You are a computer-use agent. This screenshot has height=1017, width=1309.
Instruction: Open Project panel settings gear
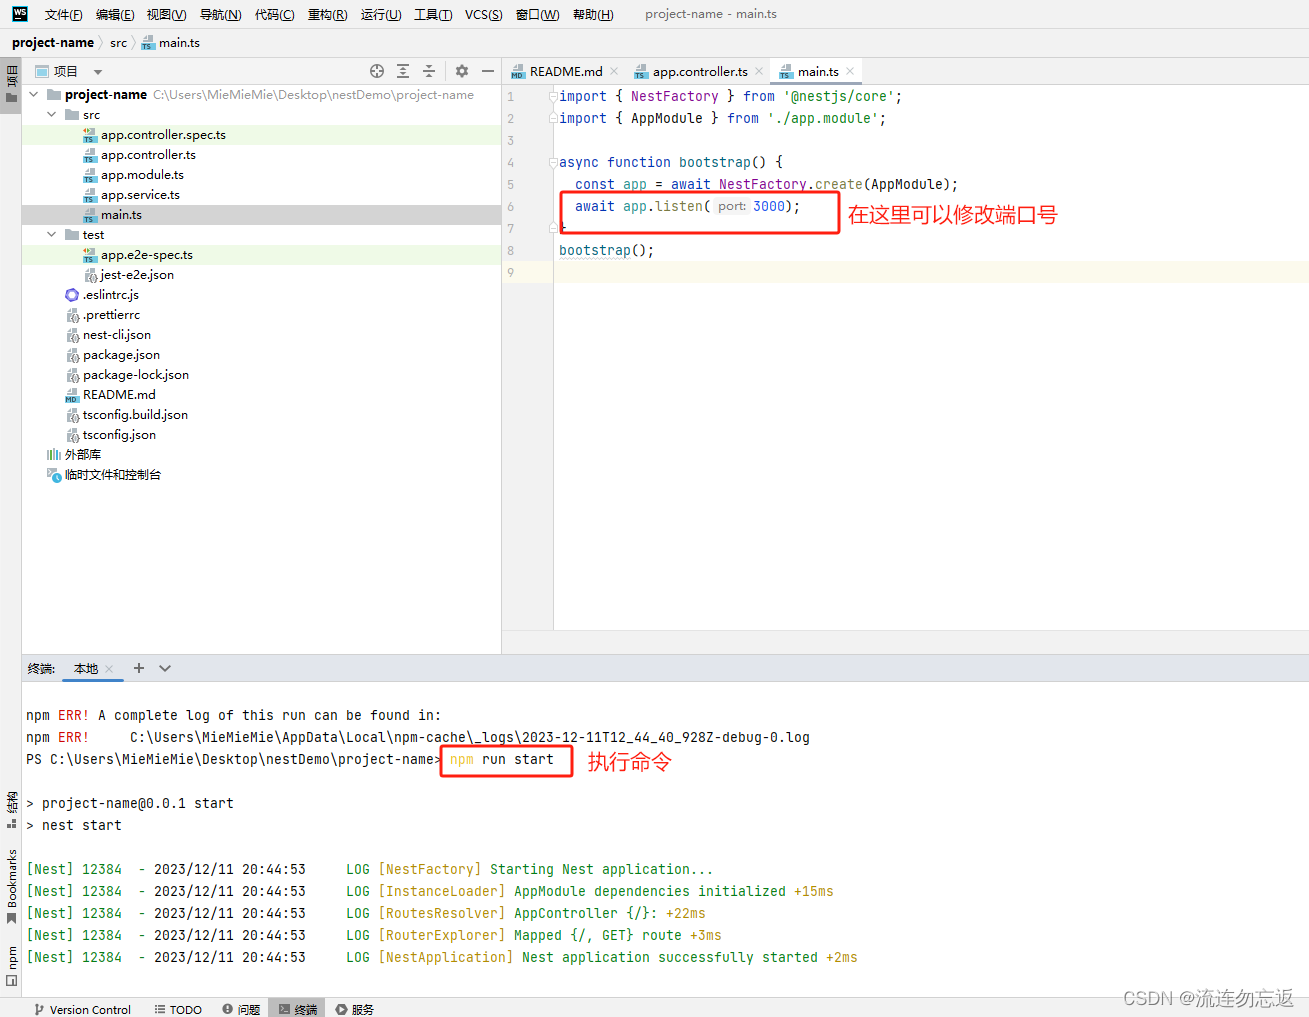tap(460, 71)
